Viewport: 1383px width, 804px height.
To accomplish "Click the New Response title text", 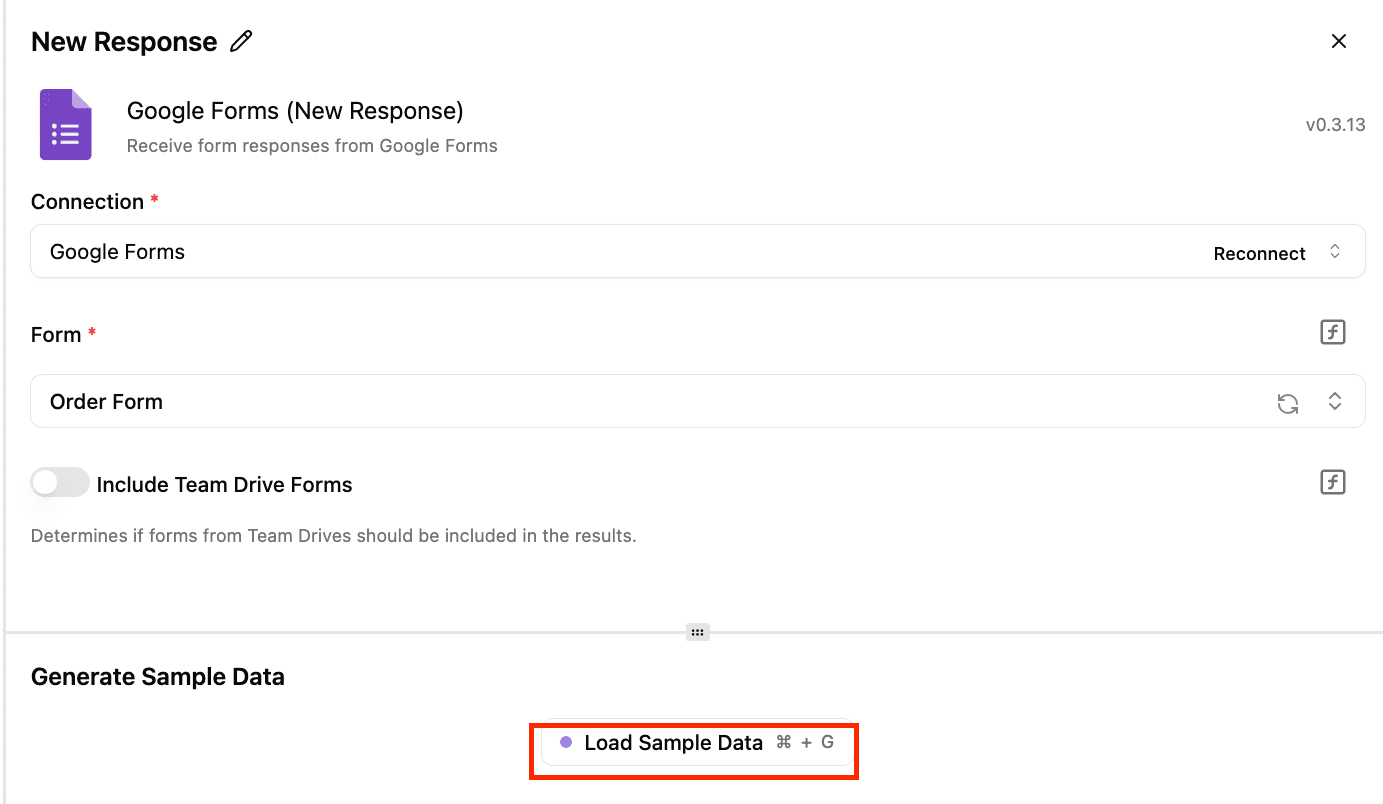I will tap(124, 42).
